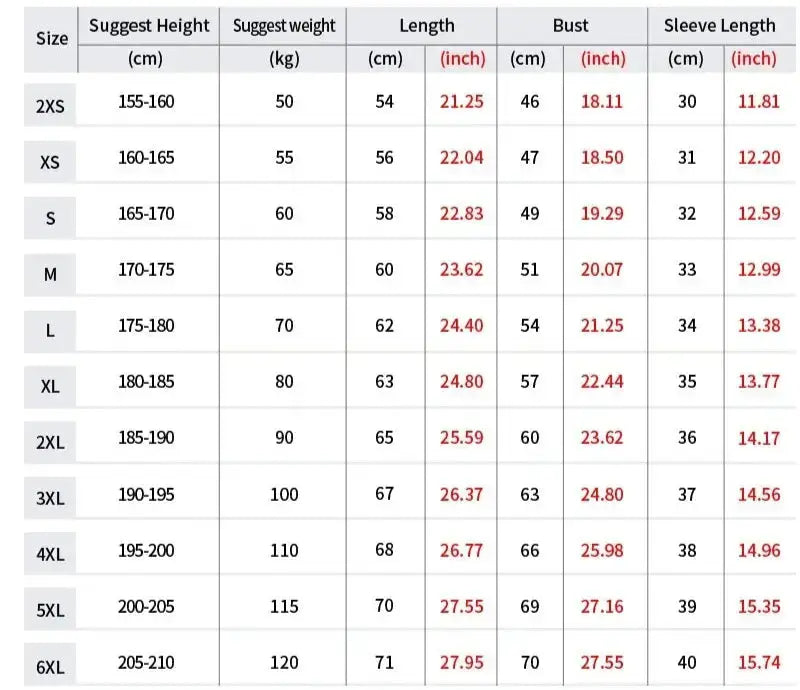Click the 100 kg weight cell
800x690 pixels.
click(x=284, y=493)
